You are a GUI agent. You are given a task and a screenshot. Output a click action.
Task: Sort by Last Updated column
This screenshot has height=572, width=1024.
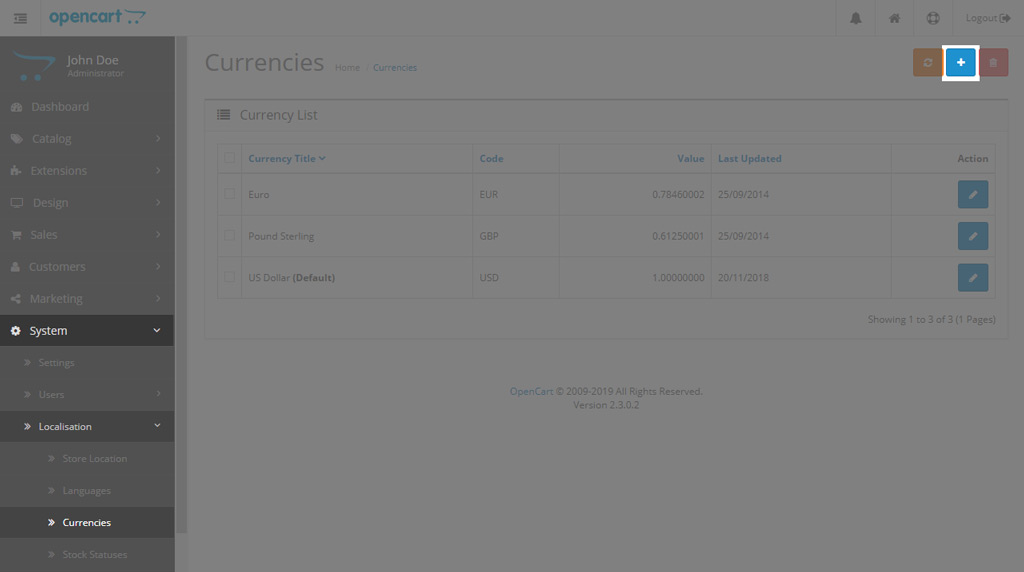point(749,159)
